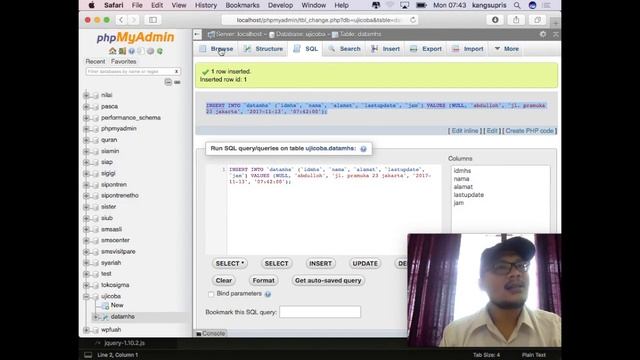Image resolution: width=640 pixels, height=360 pixels.
Task: Click the AirPlay display icon in menu bar
Action: click(x=404, y=5)
